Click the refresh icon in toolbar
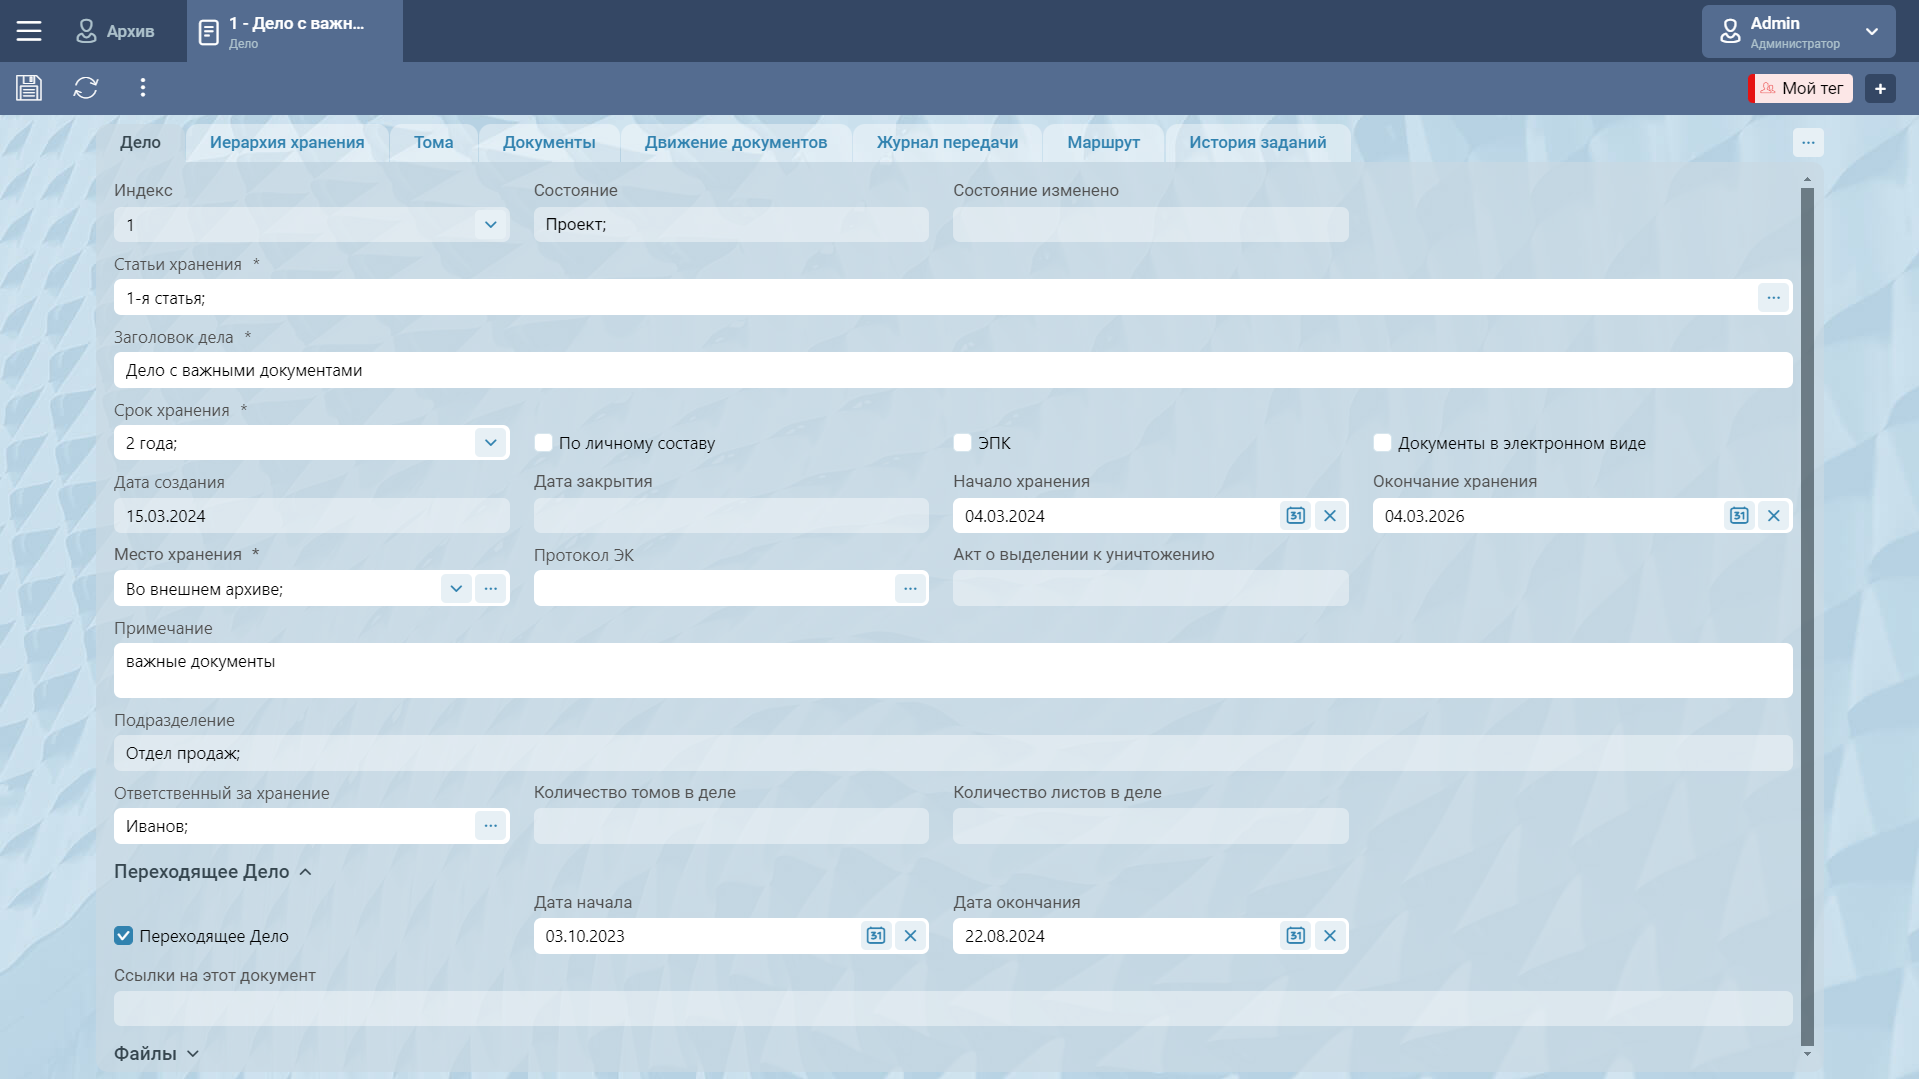The width and height of the screenshot is (1919, 1079). [x=86, y=88]
